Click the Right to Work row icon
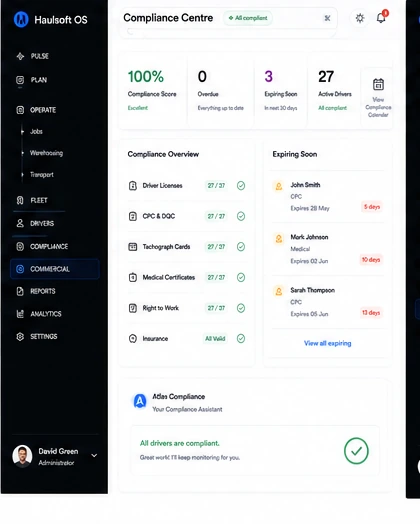 [133, 308]
